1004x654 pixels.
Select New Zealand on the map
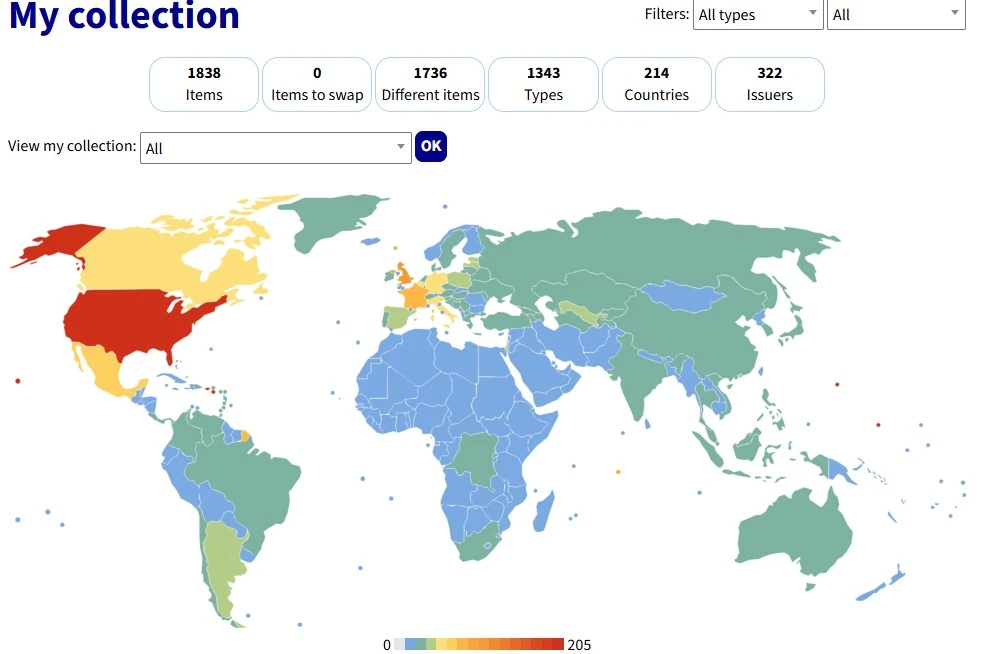(x=880, y=584)
